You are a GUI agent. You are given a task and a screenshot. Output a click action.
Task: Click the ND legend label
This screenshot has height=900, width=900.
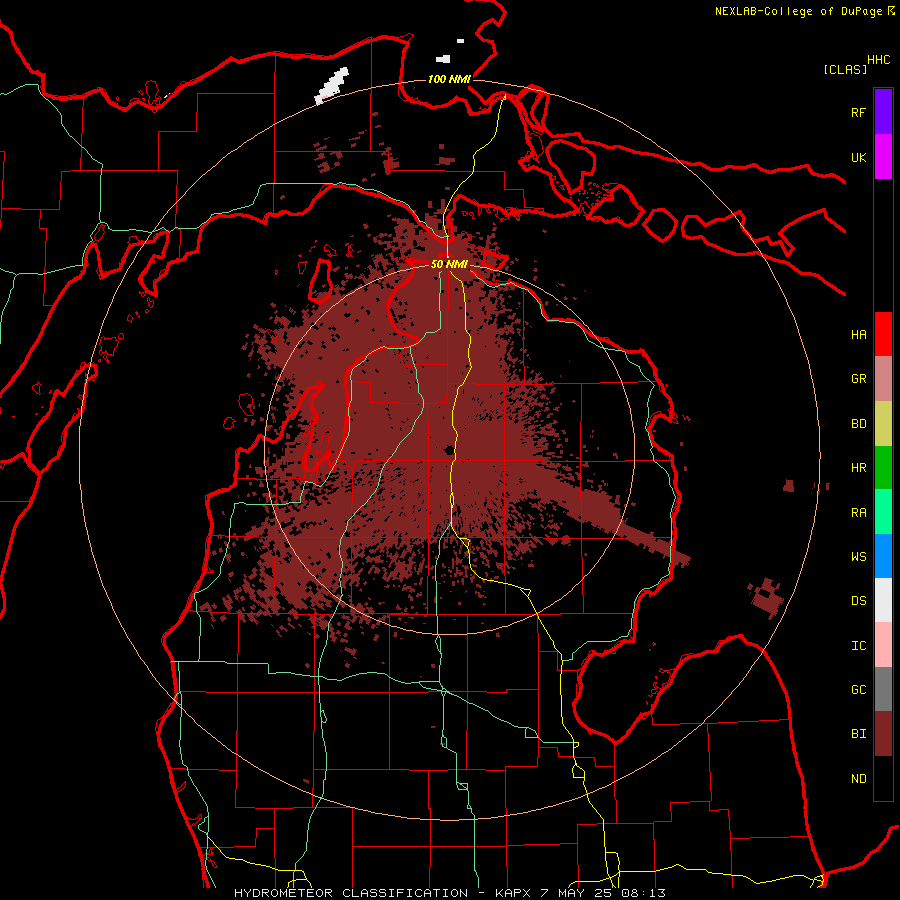point(858,779)
